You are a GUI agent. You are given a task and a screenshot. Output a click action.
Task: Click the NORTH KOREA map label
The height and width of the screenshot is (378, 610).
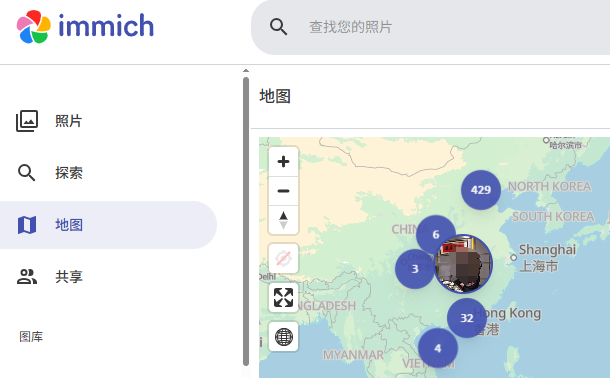coord(549,187)
